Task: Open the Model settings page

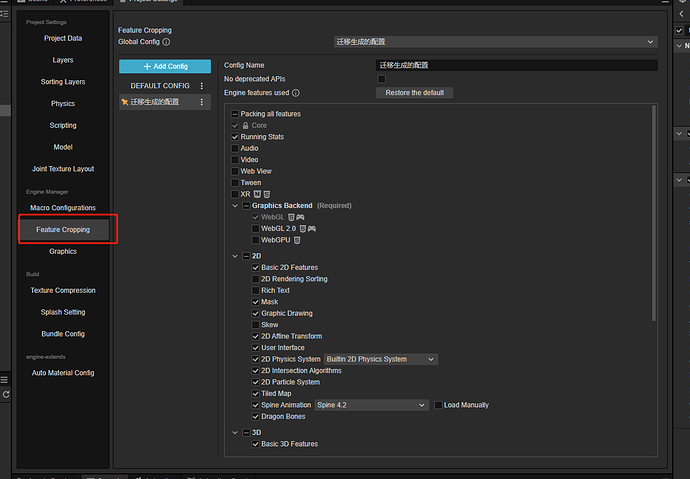Action: [63, 147]
